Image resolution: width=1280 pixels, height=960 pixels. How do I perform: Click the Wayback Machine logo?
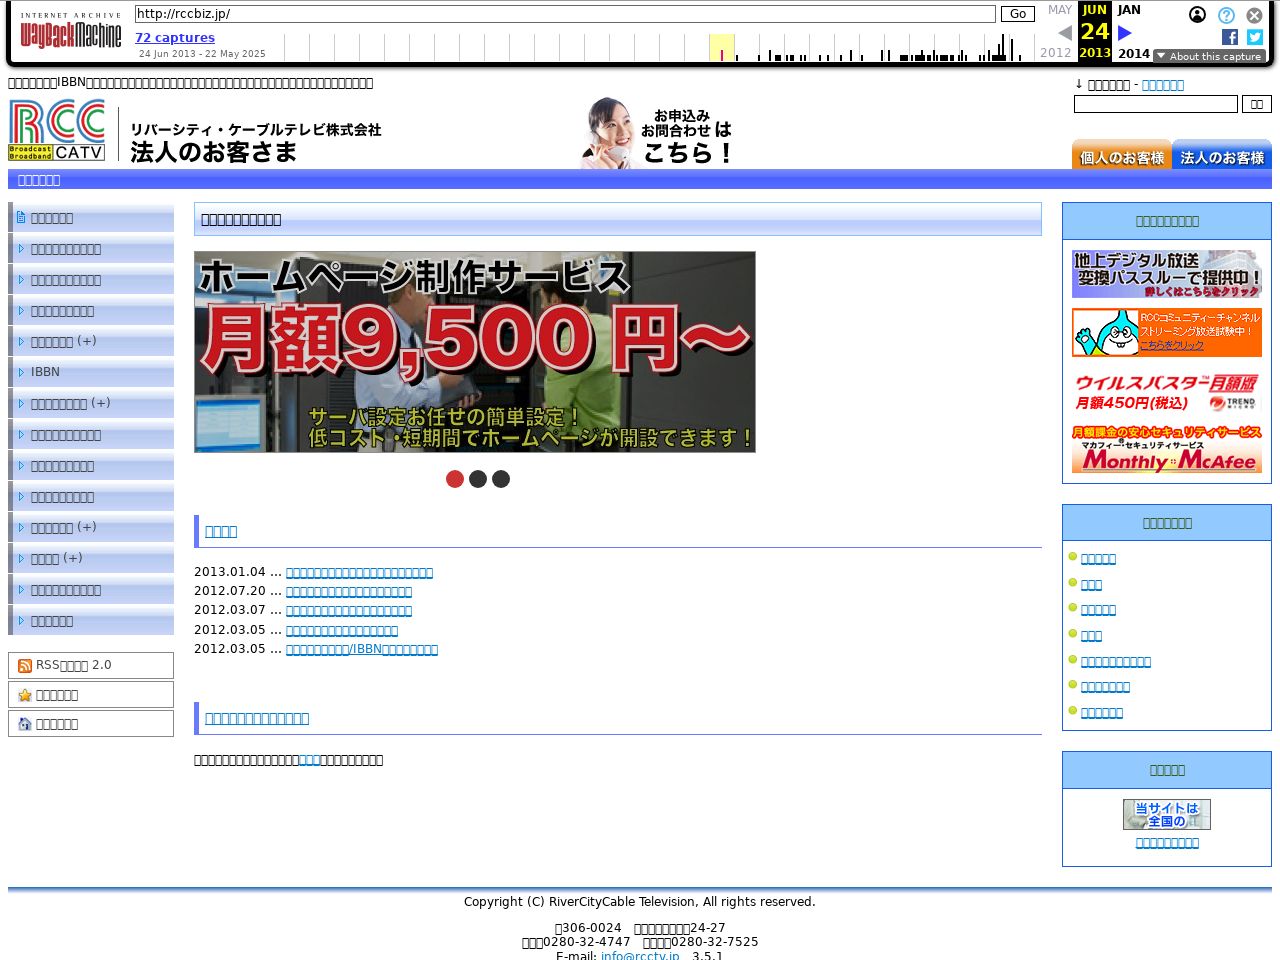[71, 31]
